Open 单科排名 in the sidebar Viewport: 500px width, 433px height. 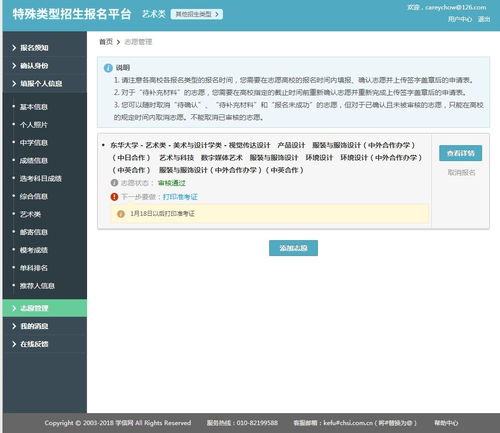[34, 268]
